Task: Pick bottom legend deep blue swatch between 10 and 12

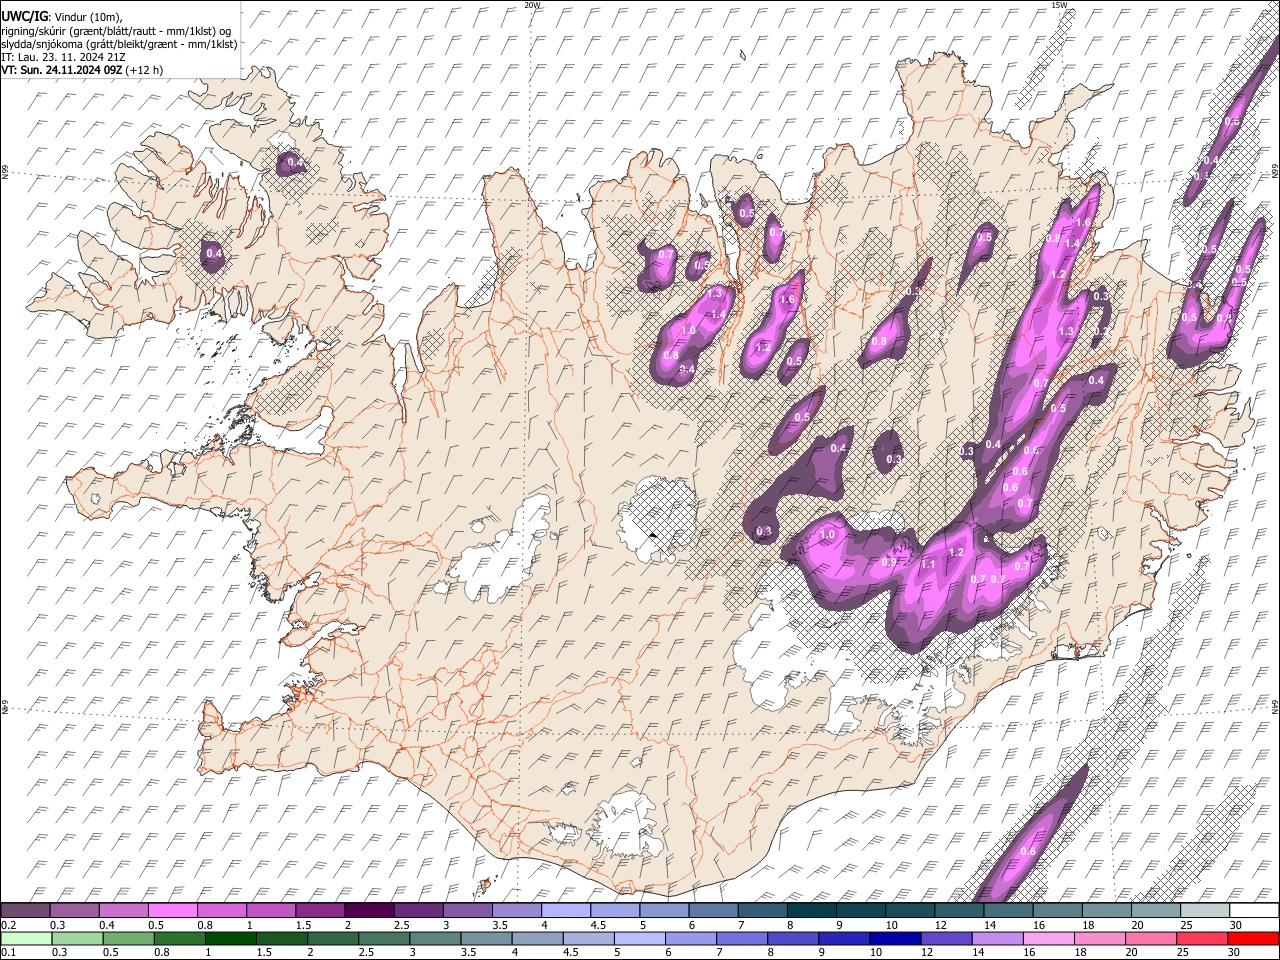Action: 895,938
